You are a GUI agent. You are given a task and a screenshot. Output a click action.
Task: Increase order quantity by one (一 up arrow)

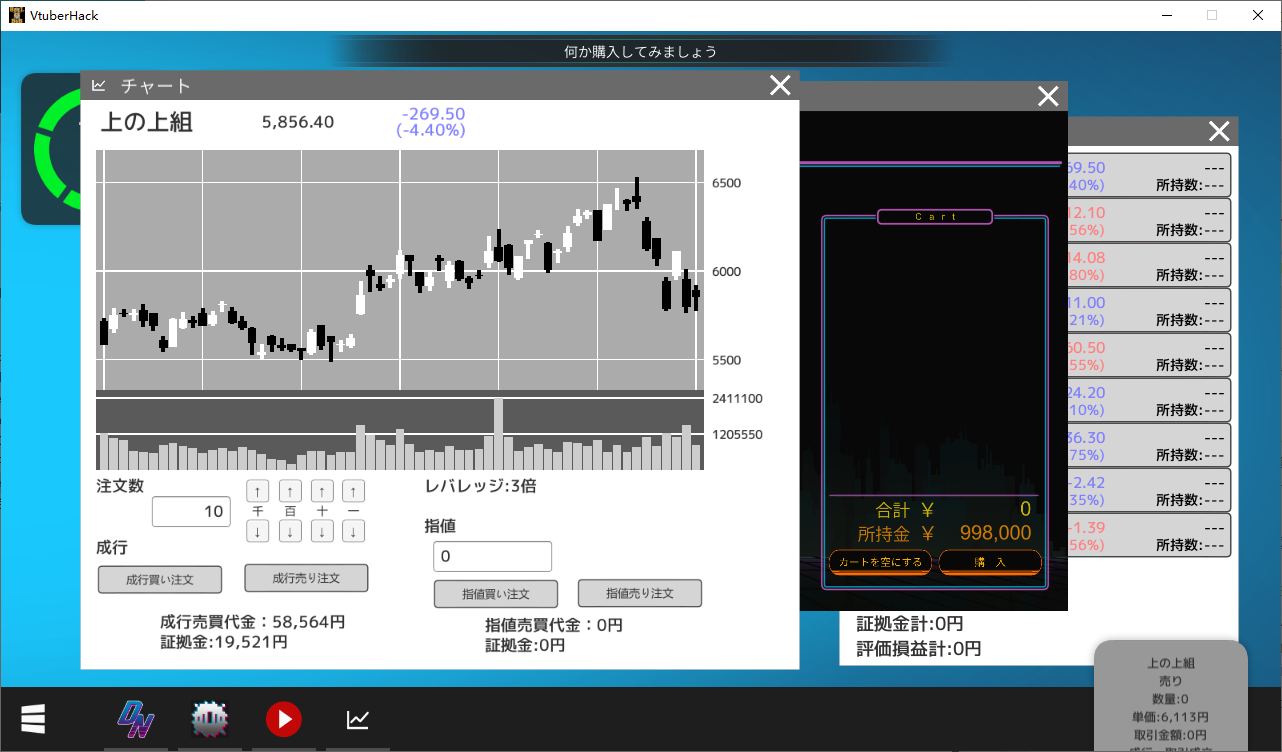tap(353, 491)
